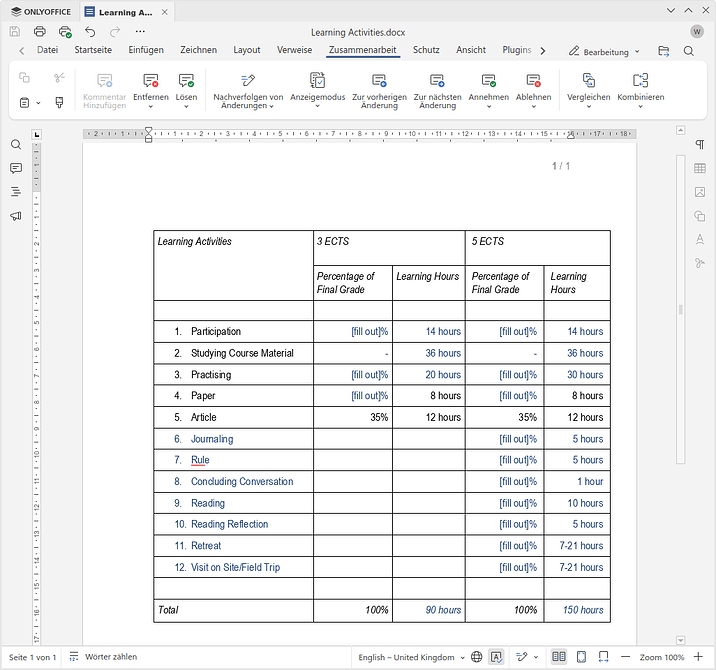The image size is (716, 670).
Task: Open the English – United Kingdom language selector
Action: click(411, 657)
